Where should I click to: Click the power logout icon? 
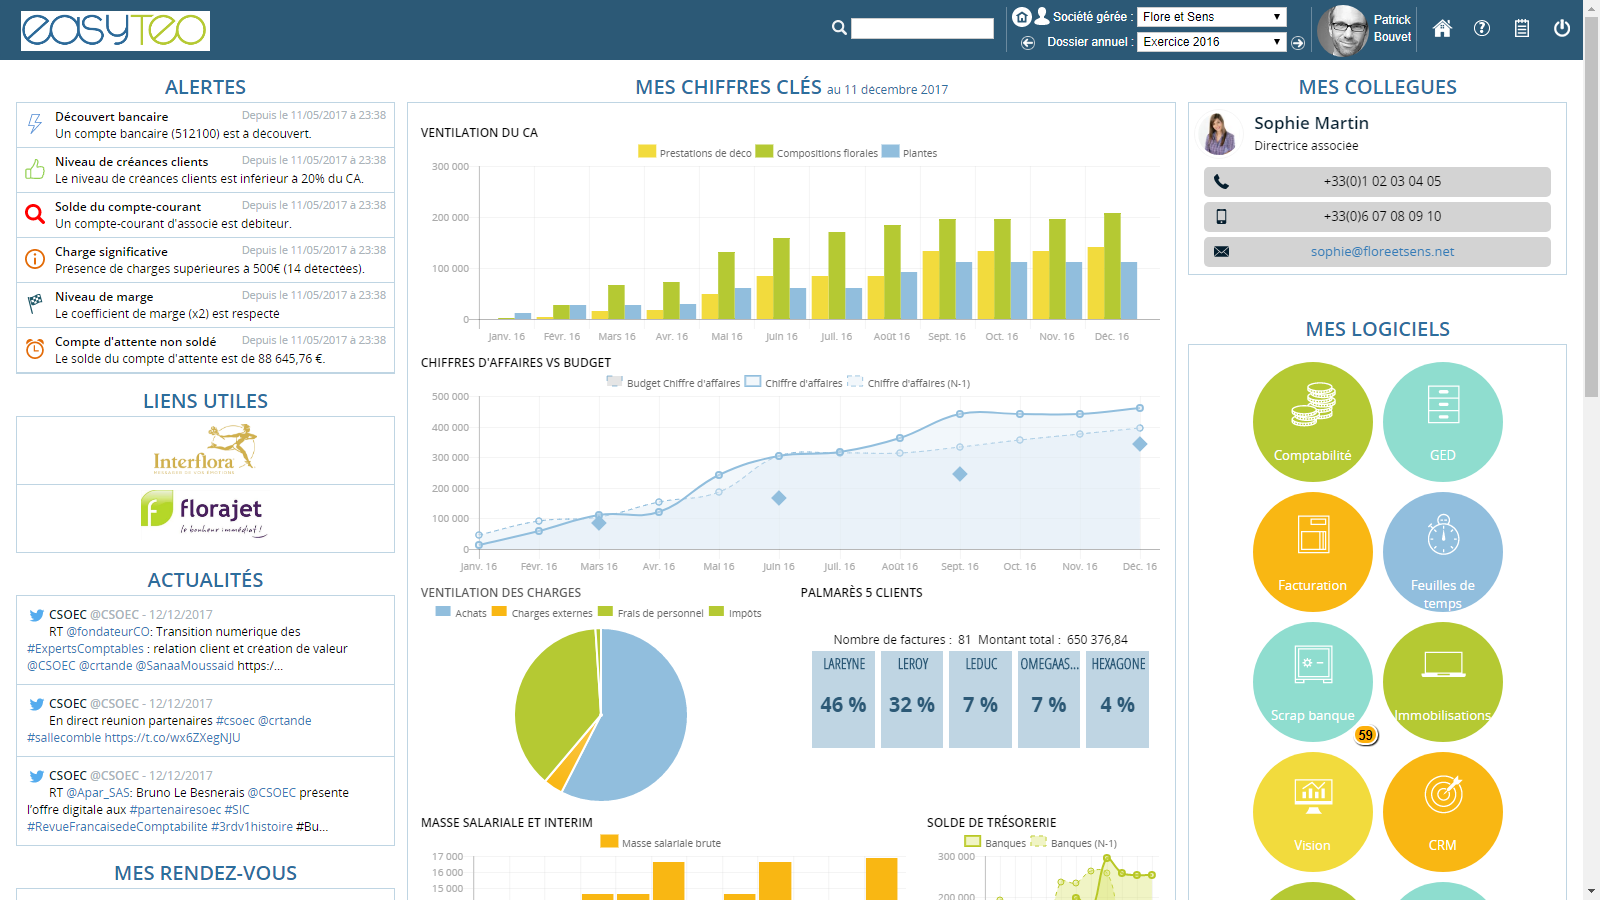click(x=1561, y=29)
